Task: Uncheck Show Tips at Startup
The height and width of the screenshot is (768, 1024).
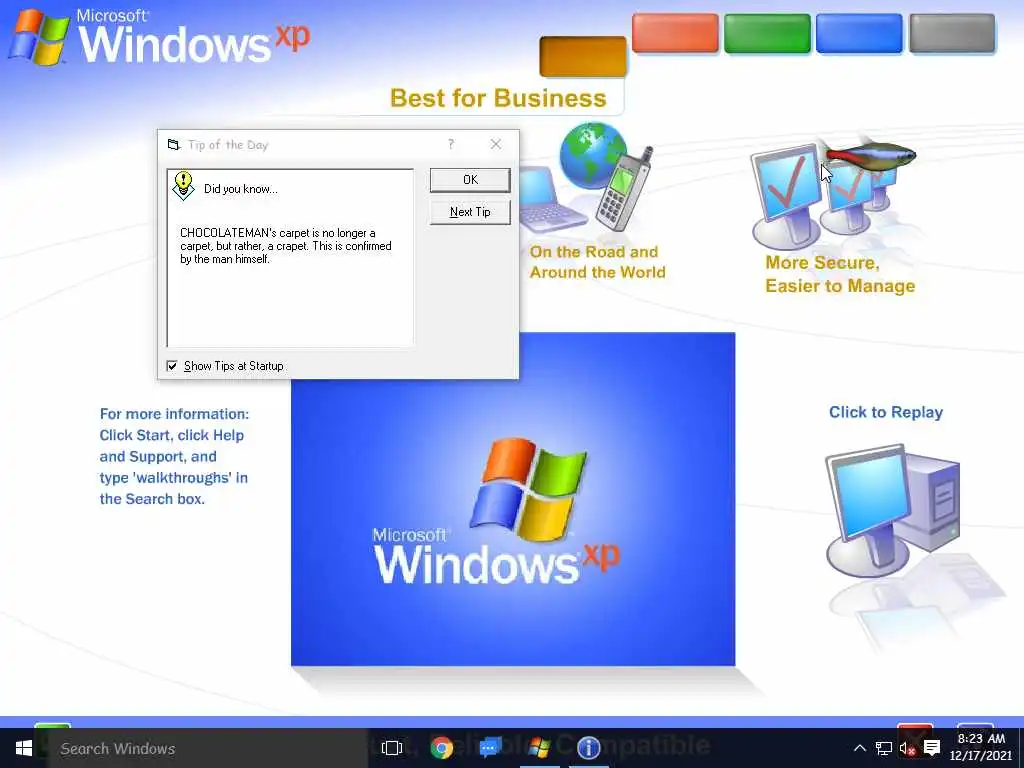Action: tap(172, 366)
